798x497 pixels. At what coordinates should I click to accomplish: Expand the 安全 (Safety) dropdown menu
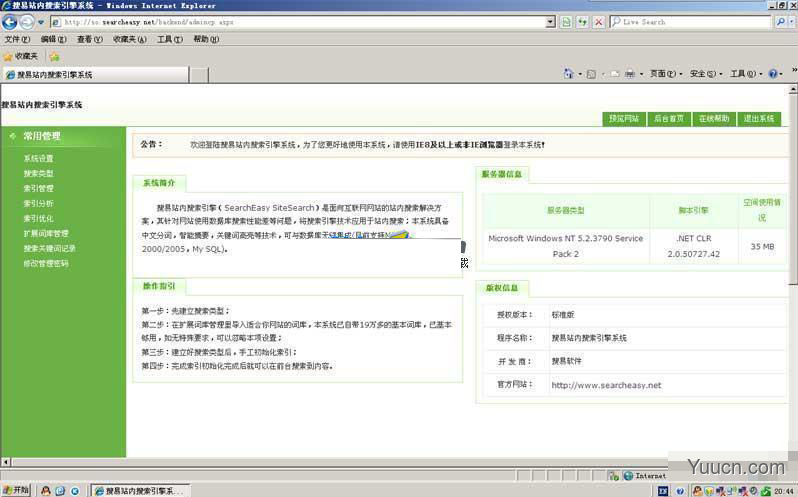tap(706, 74)
